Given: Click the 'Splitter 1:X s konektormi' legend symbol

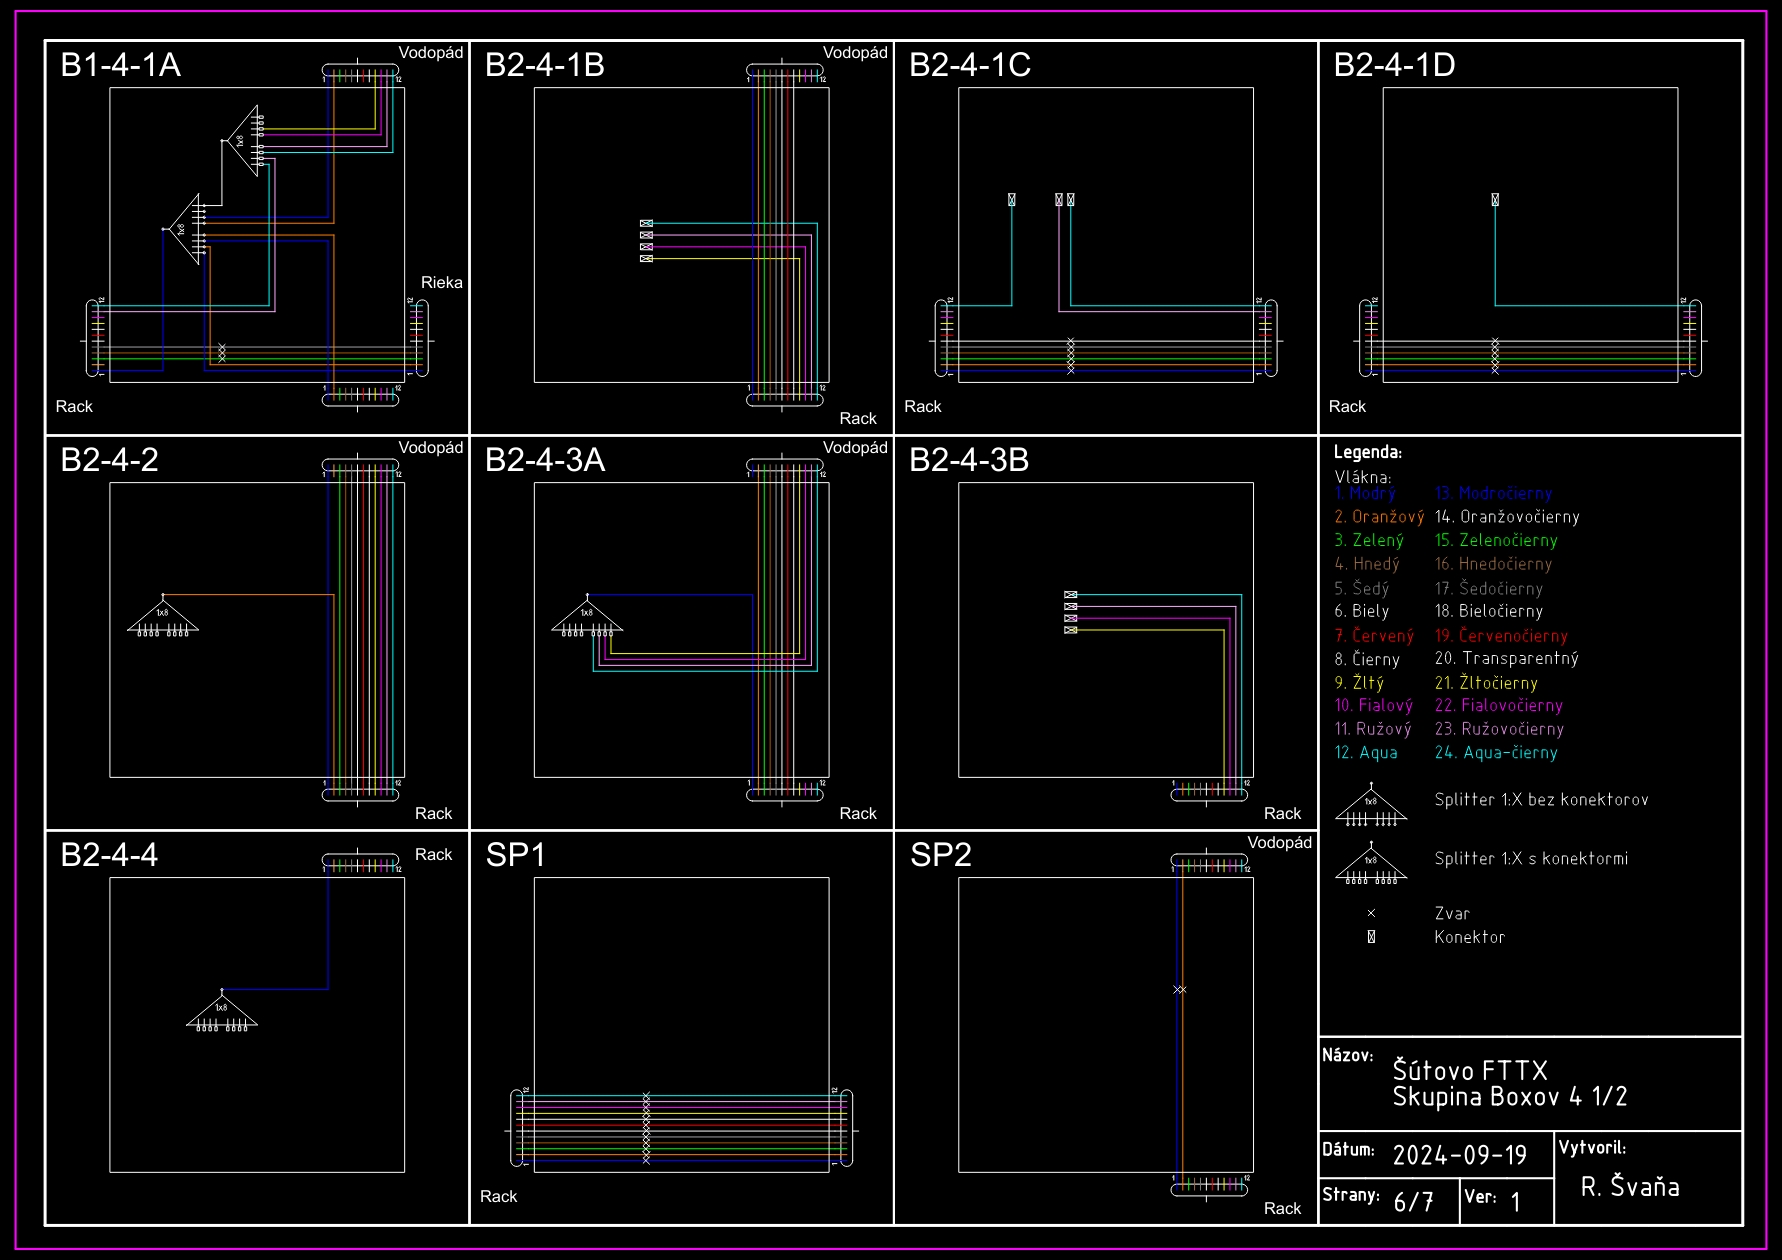Looking at the screenshot, I should pyautogui.click(x=1371, y=864).
